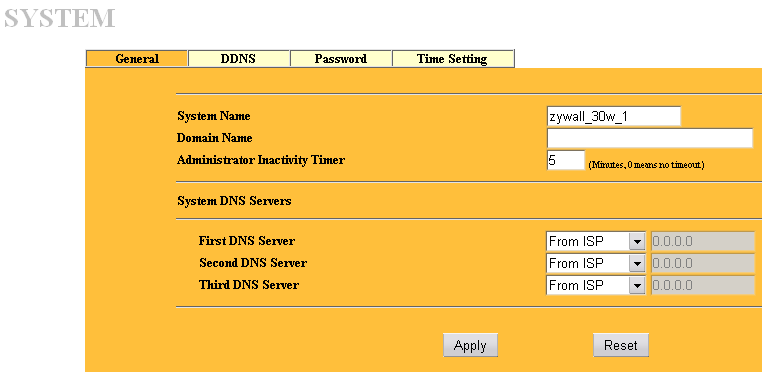The image size is (762, 379).
Task: Open the Password tab
Action: click(x=341, y=59)
